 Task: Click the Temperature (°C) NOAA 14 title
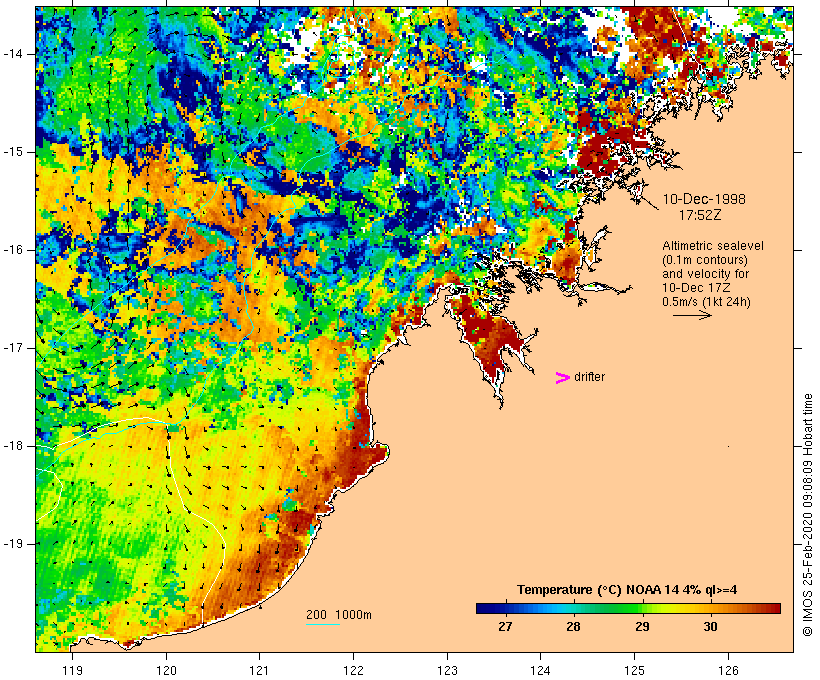coord(627,589)
